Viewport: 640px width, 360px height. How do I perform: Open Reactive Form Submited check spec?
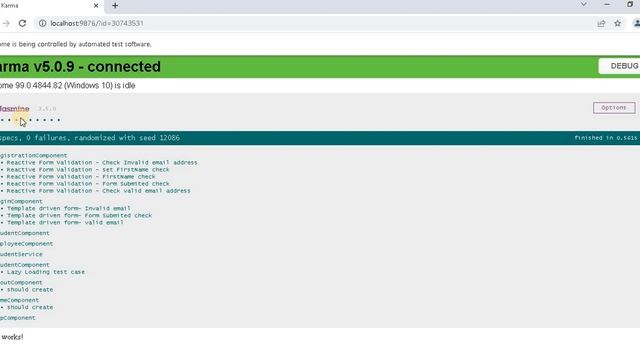coord(88,184)
